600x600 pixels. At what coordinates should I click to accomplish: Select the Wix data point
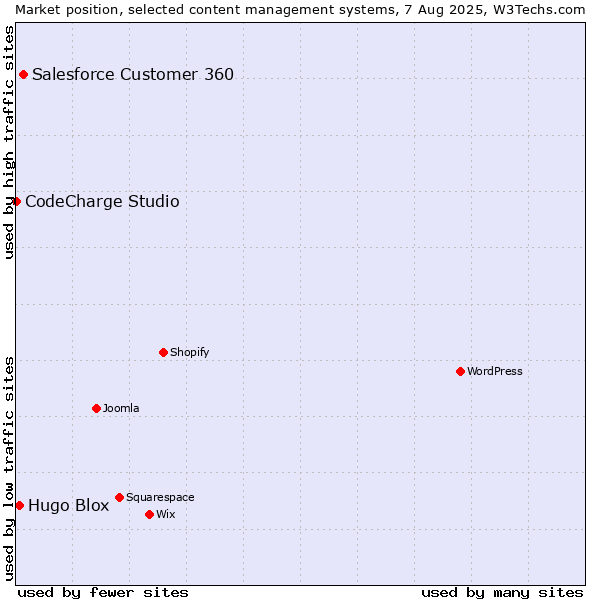point(150,515)
